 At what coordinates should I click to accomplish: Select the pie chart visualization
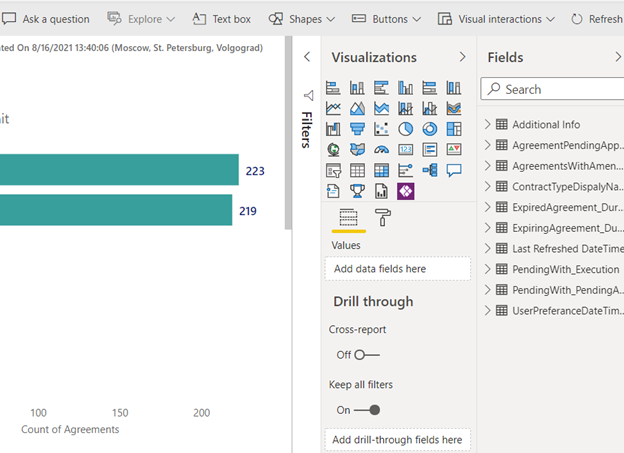coord(406,129)
